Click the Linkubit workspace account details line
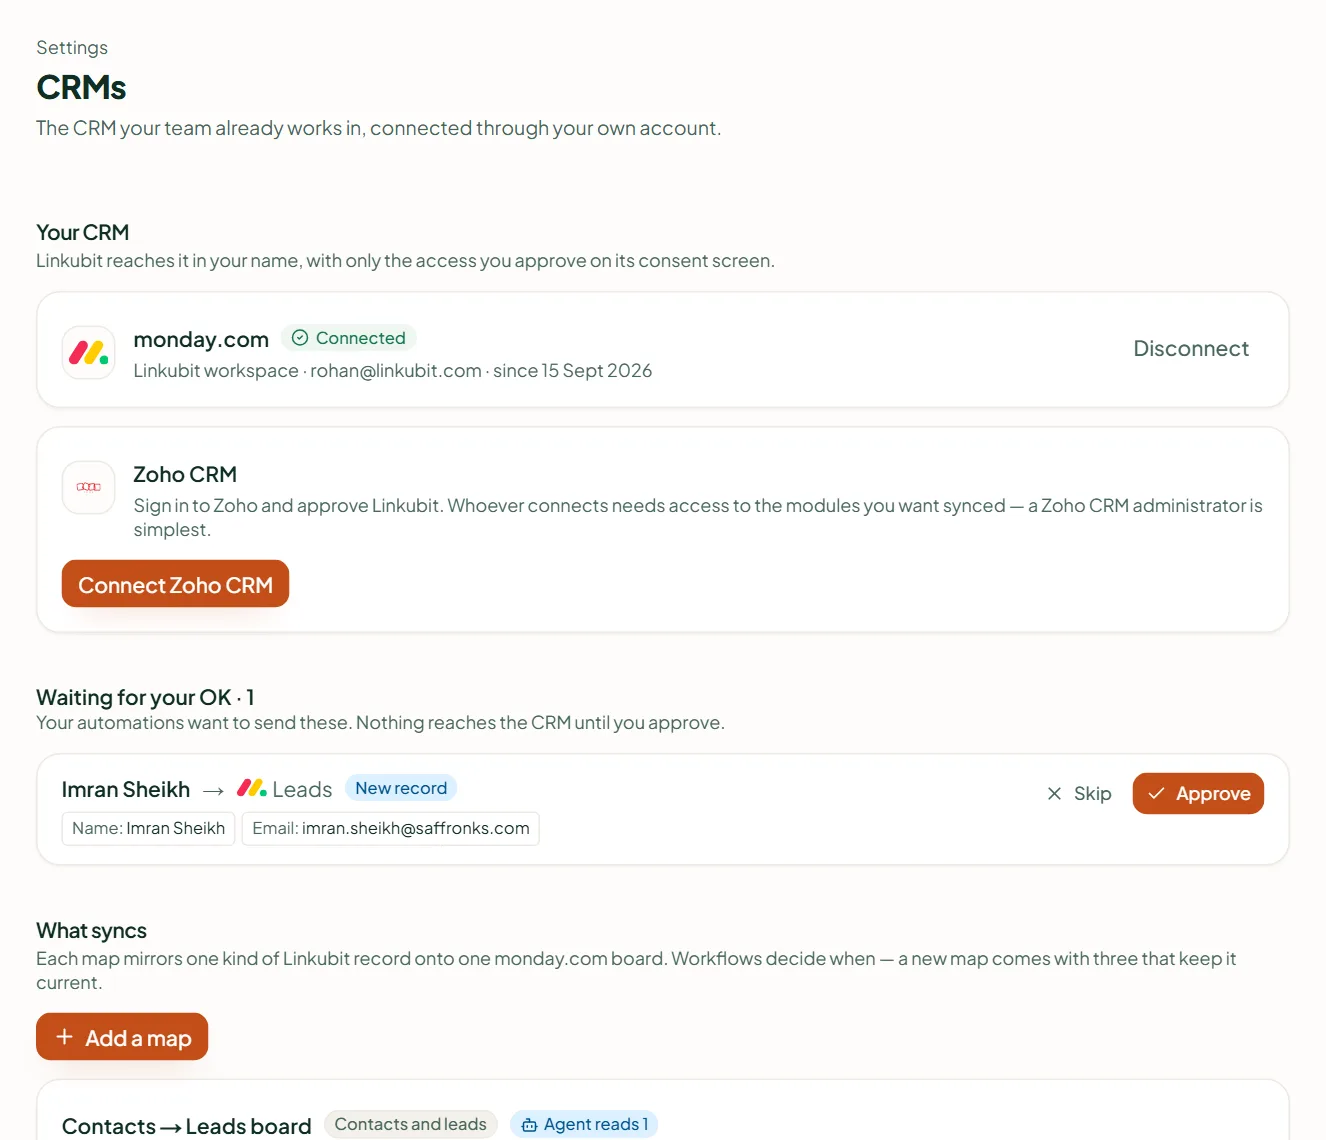 point(393,371)
